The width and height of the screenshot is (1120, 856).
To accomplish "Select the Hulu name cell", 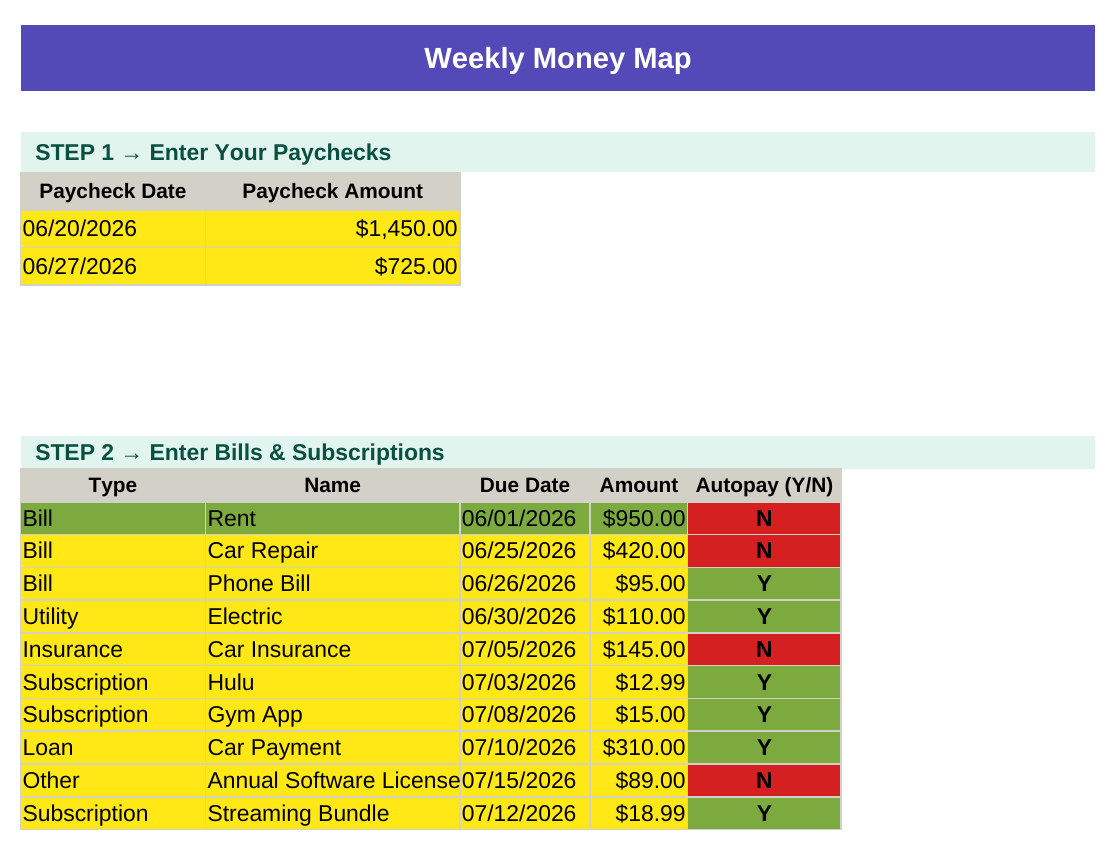I will tap(333, 682).
